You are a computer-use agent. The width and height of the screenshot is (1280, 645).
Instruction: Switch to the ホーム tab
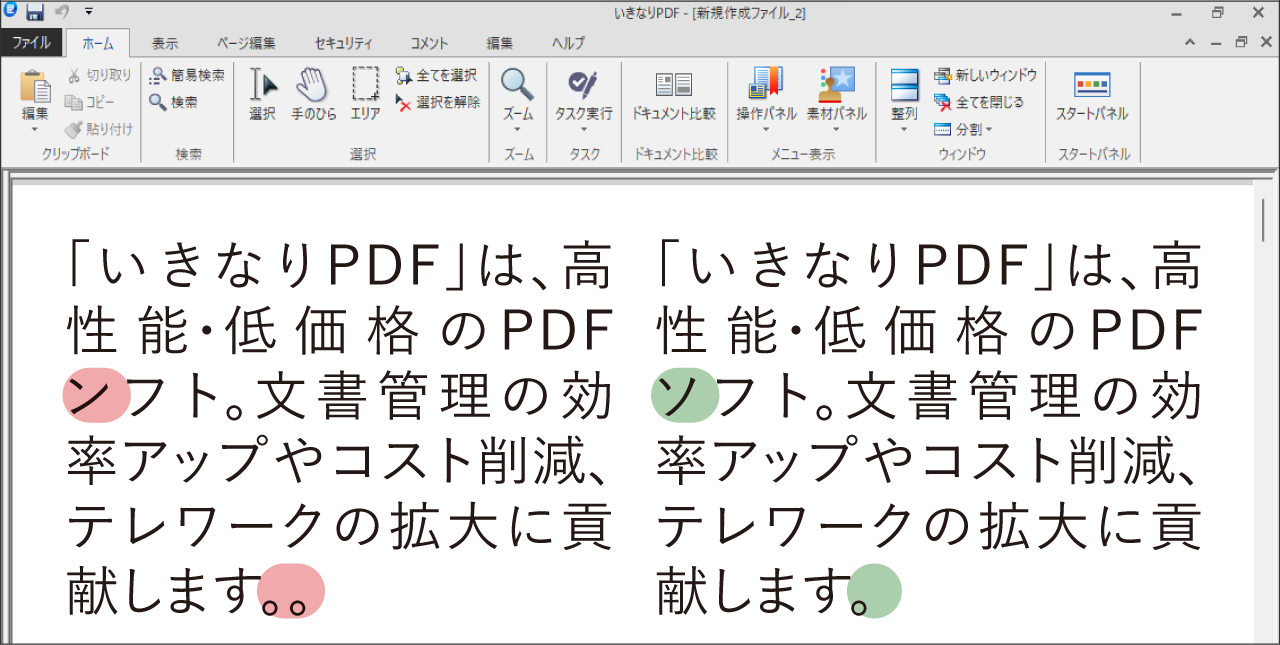(98, 43)
